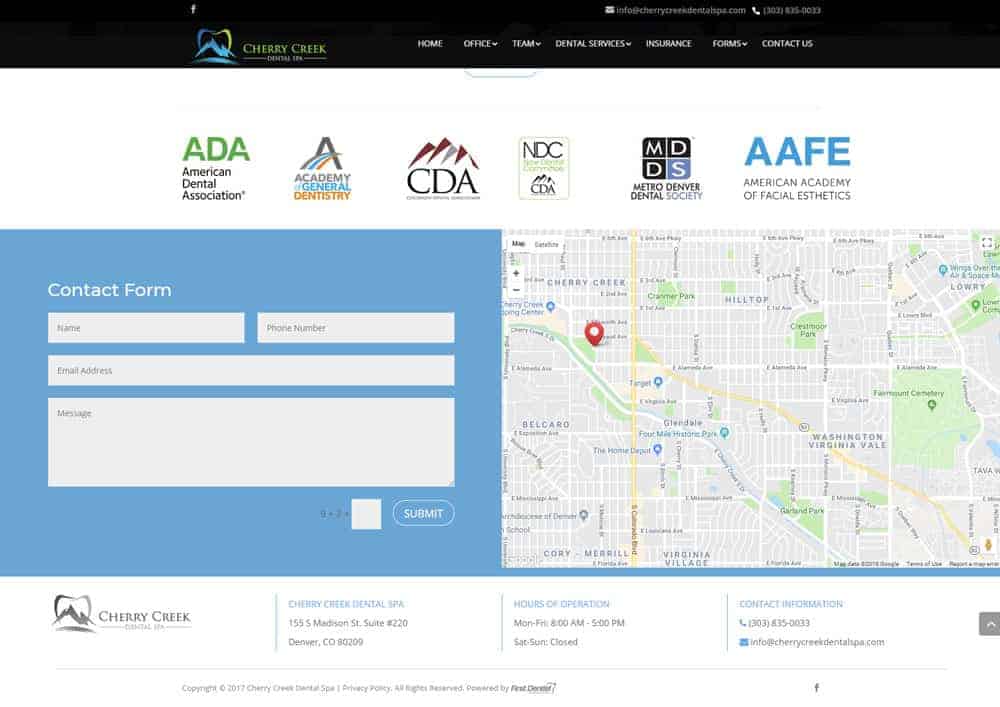Screen dimensions: 1000x707
Task: Open map Terms of Use link
Action: click(x=923, y=564)
